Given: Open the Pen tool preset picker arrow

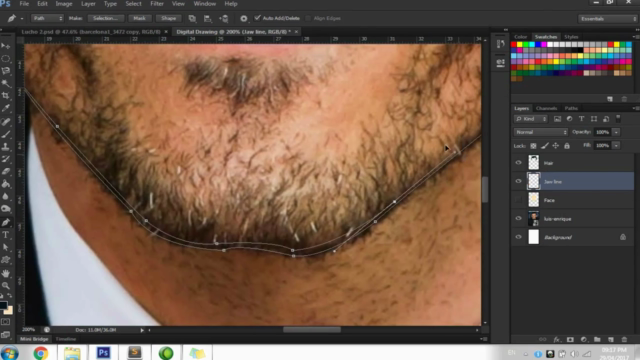Looking at the screenshot, I should tap(22, 19).
